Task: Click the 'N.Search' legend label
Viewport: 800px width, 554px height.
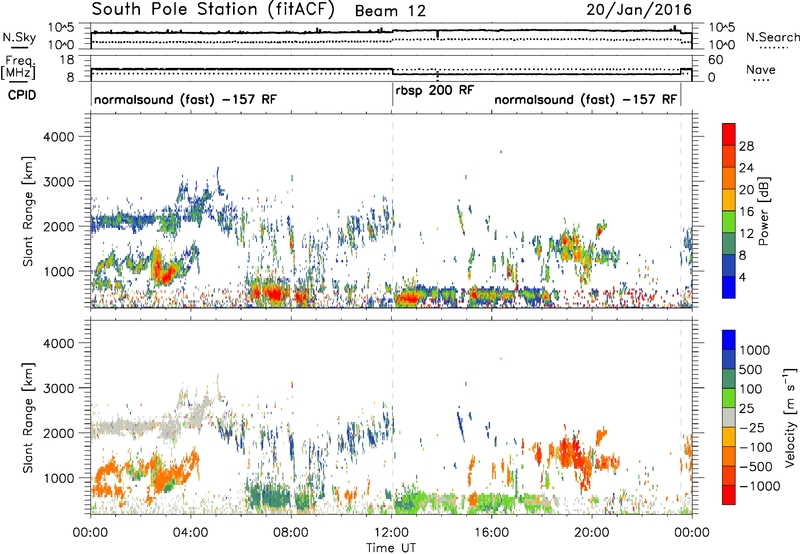Action: click(773, 37)
